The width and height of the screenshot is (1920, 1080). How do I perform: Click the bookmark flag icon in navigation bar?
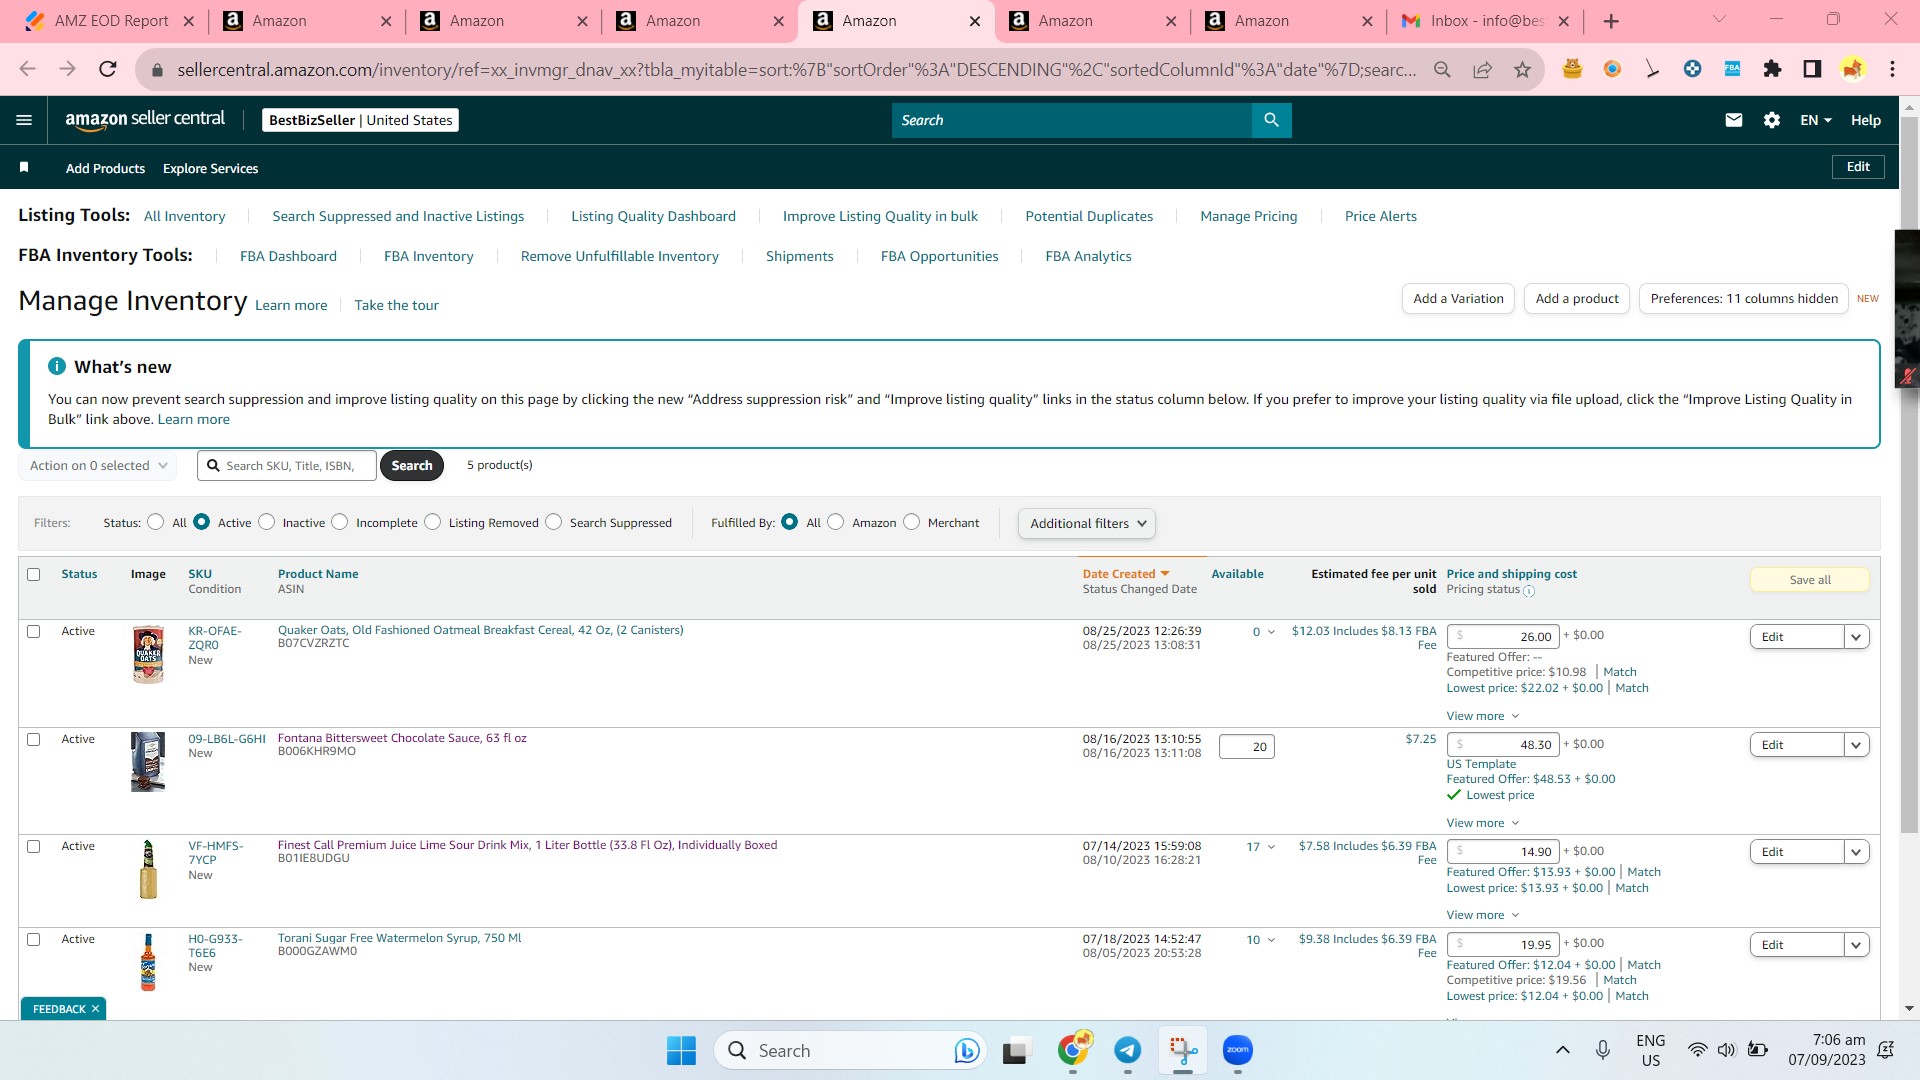pyautogui.click(x=24, y=167)
